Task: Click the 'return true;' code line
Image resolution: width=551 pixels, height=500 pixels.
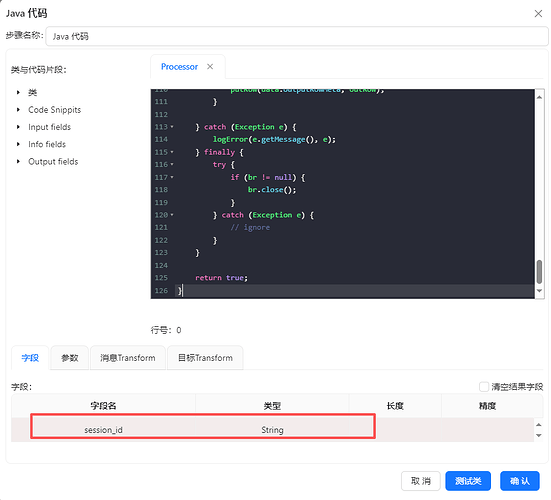Action: point(221,278)
